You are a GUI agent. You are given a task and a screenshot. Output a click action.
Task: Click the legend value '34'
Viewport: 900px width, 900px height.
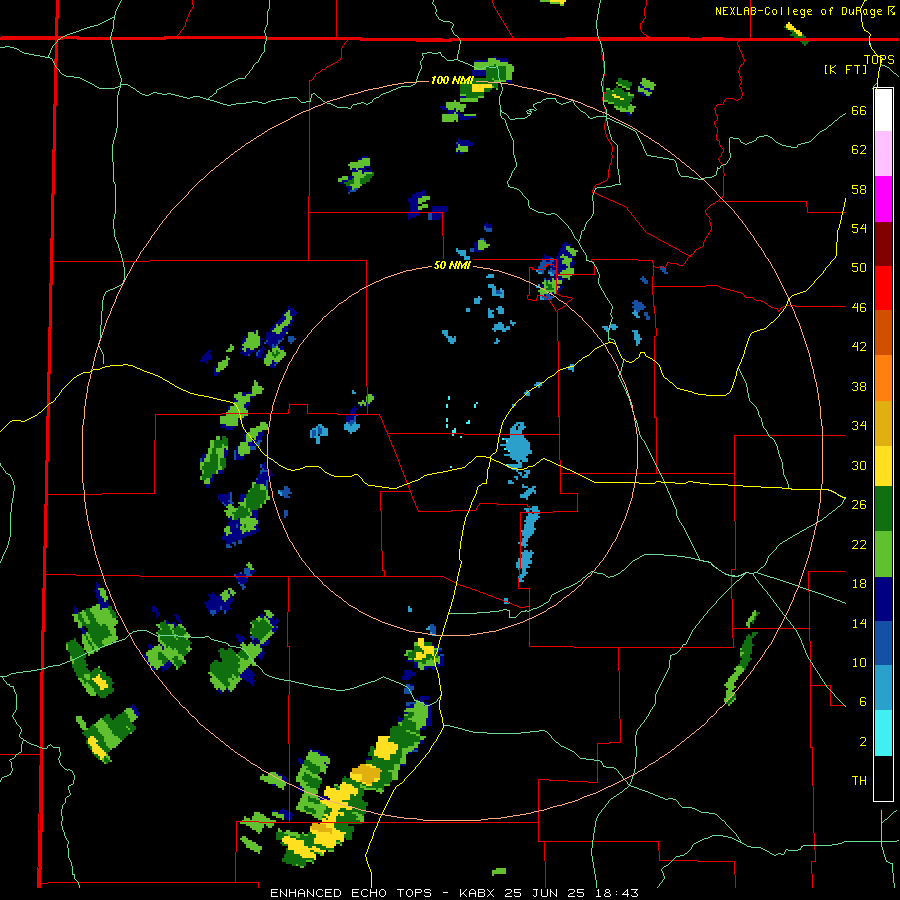coord(859,426)
